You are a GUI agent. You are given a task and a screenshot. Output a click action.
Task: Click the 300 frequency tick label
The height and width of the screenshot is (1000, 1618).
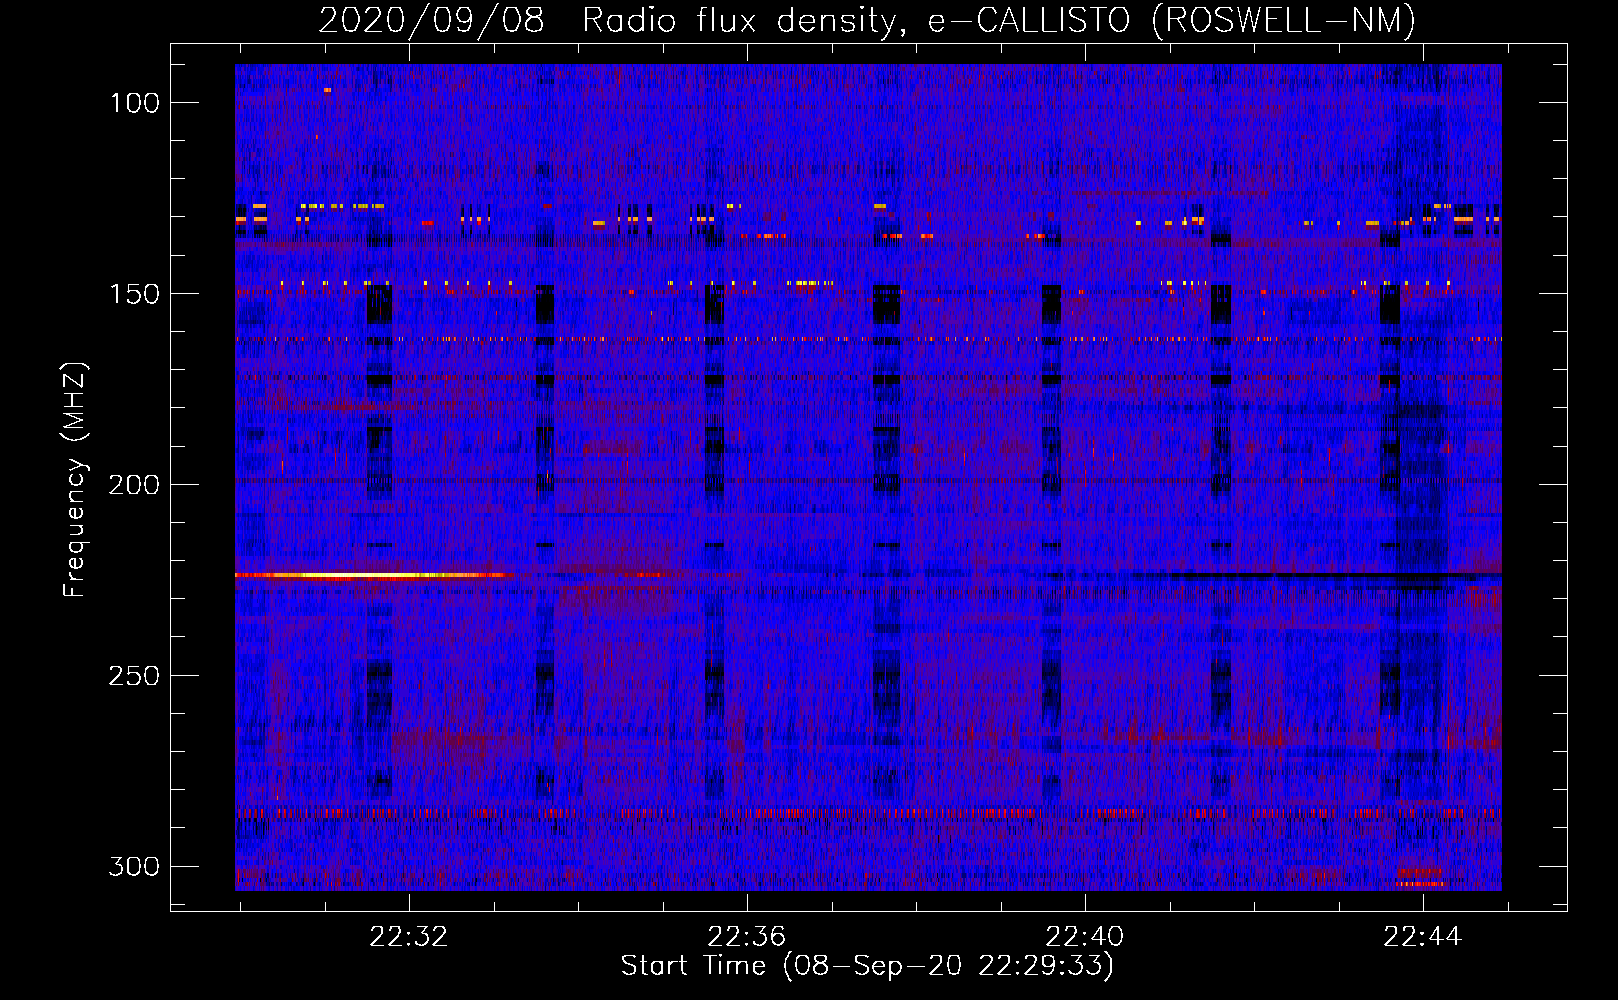pos(134,866)
